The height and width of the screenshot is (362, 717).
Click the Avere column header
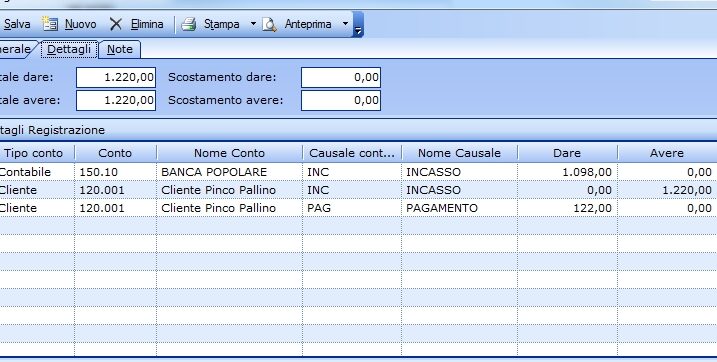point(667,153)
